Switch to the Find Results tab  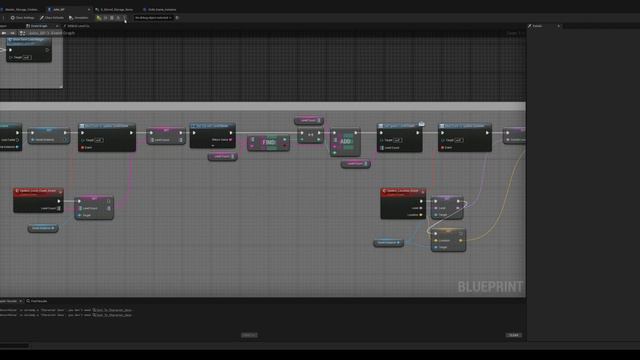point(37,301)
